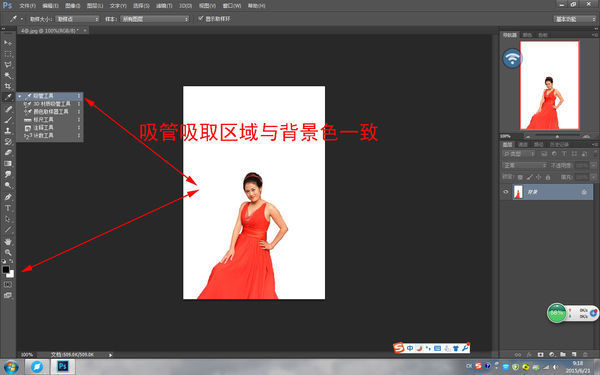Choose 标尺工具 from the flyout
The width and height of the screenshot is (600, 375).
click(50, 119)
